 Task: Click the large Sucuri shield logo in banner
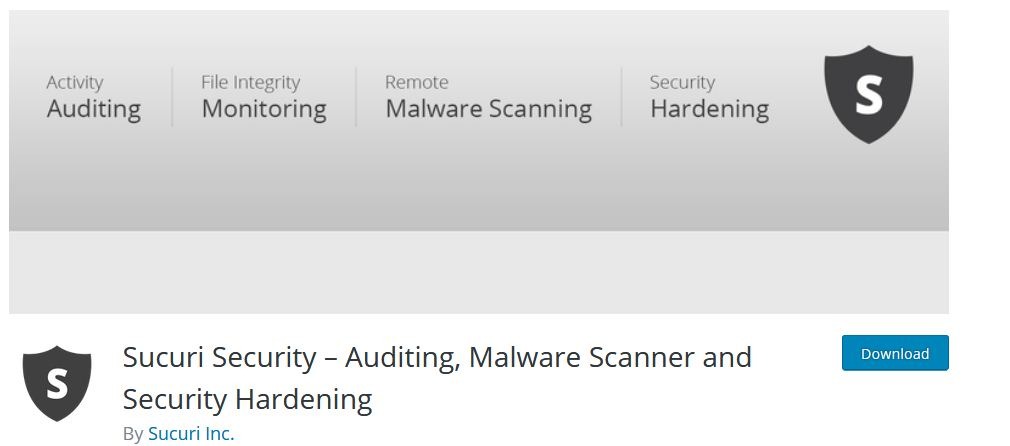(x=868, y=94)
